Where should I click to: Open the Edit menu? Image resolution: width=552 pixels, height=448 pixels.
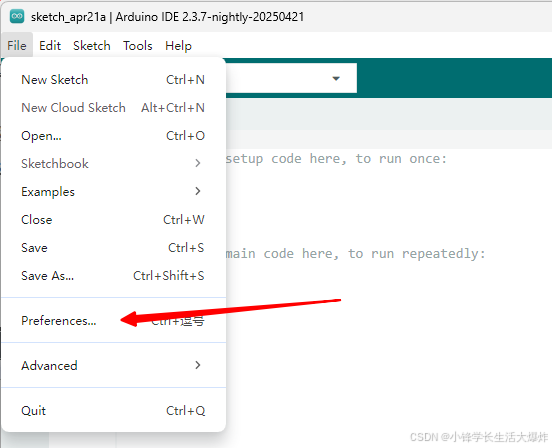point(50,45)
